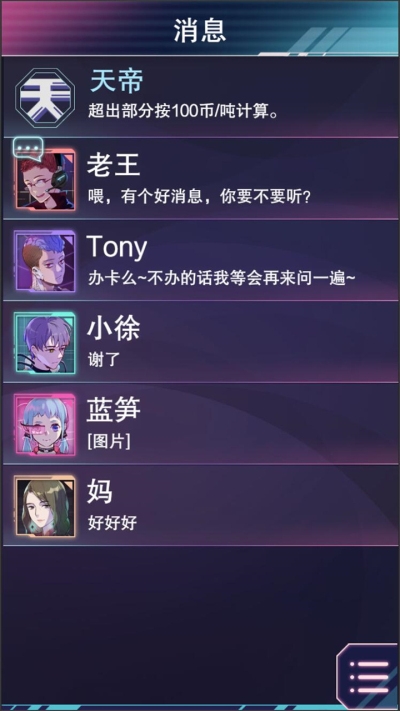
Task: Open 老王's message 喂,有个好消息
Action: click(x=199, y=197)
